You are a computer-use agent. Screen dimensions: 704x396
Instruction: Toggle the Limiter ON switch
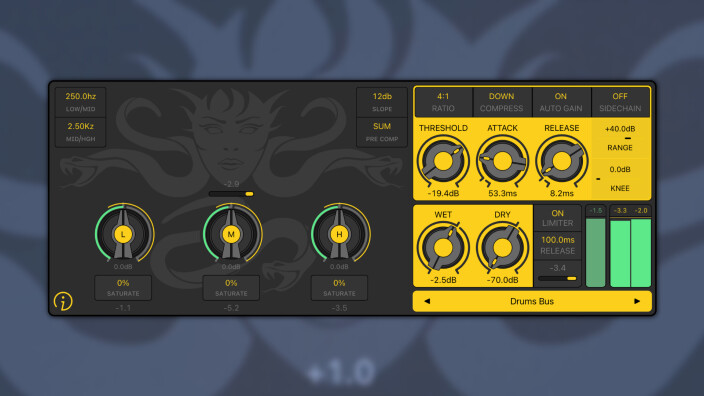(x=557, y=218)
